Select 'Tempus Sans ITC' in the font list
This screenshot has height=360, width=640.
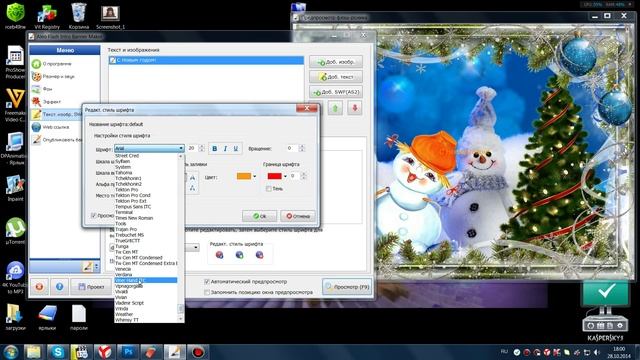(133, 207)
